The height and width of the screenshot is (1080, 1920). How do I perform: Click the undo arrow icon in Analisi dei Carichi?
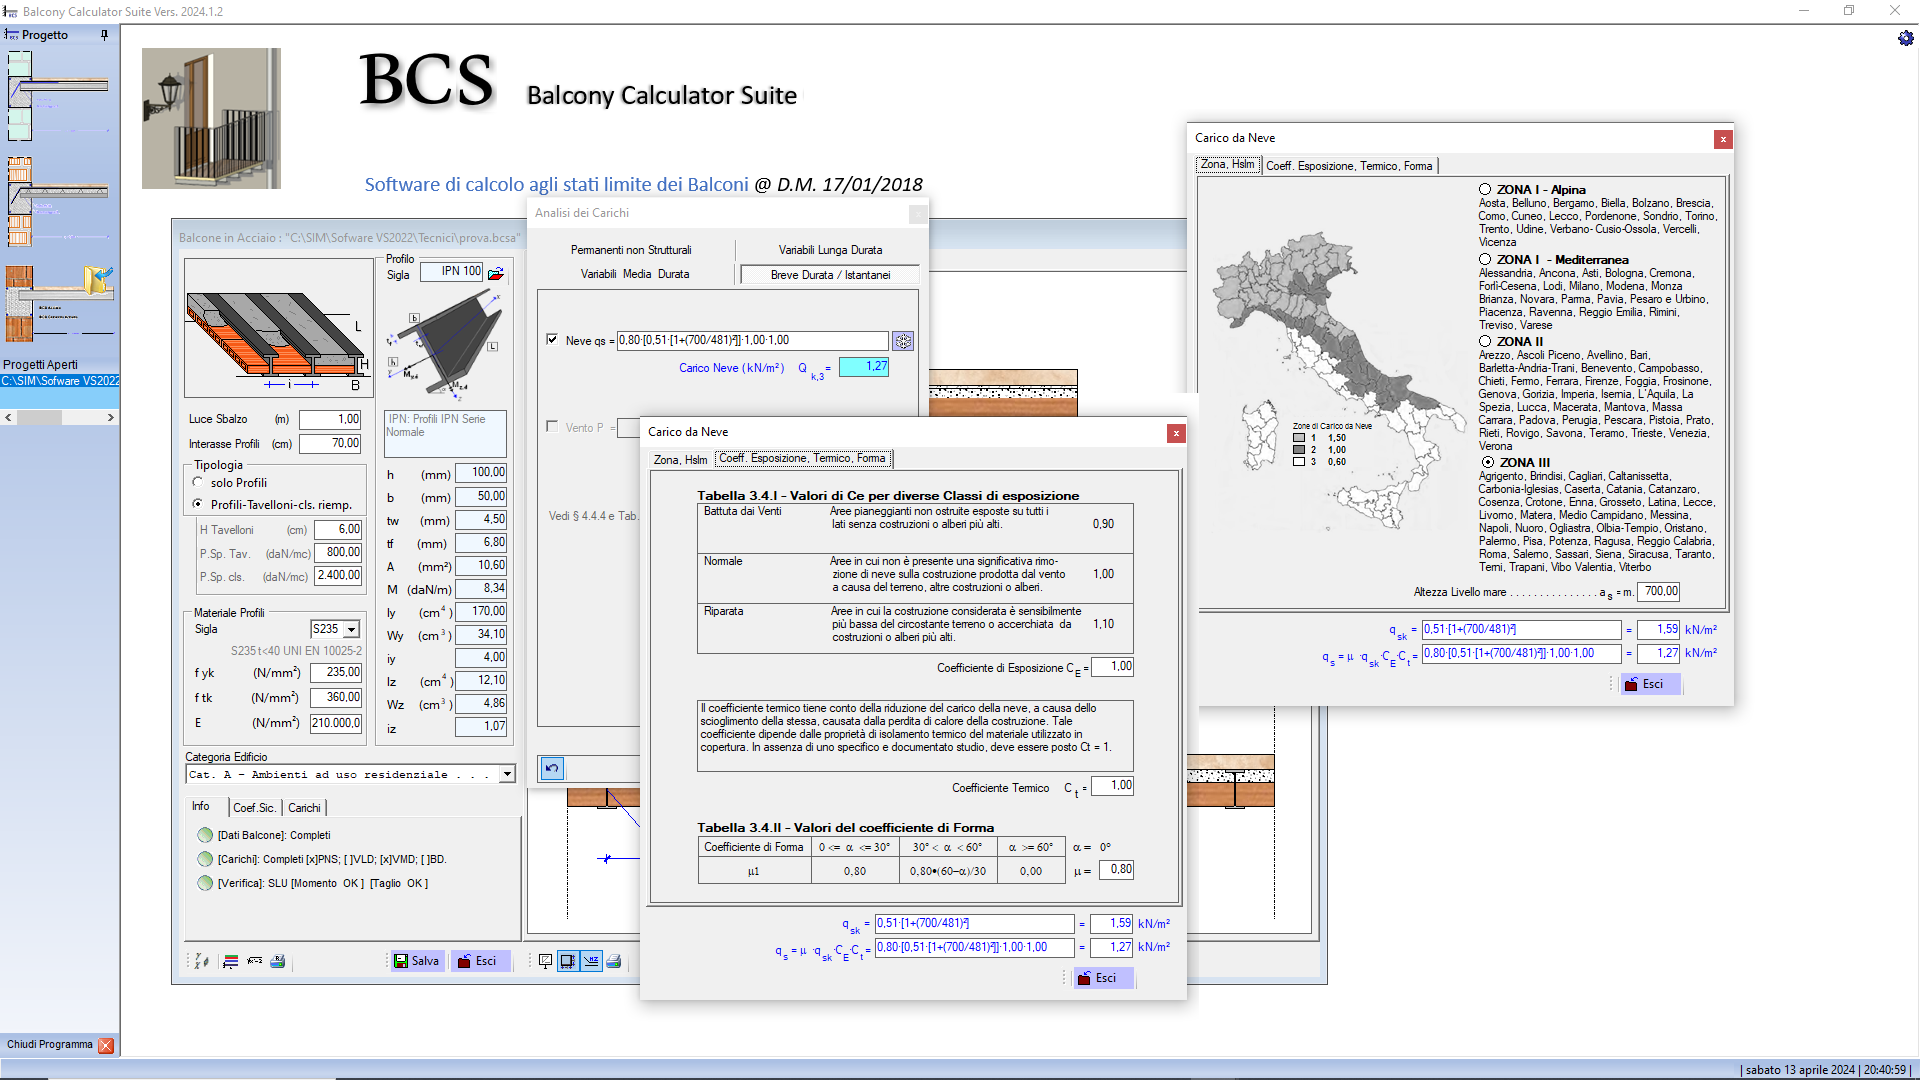552,768
